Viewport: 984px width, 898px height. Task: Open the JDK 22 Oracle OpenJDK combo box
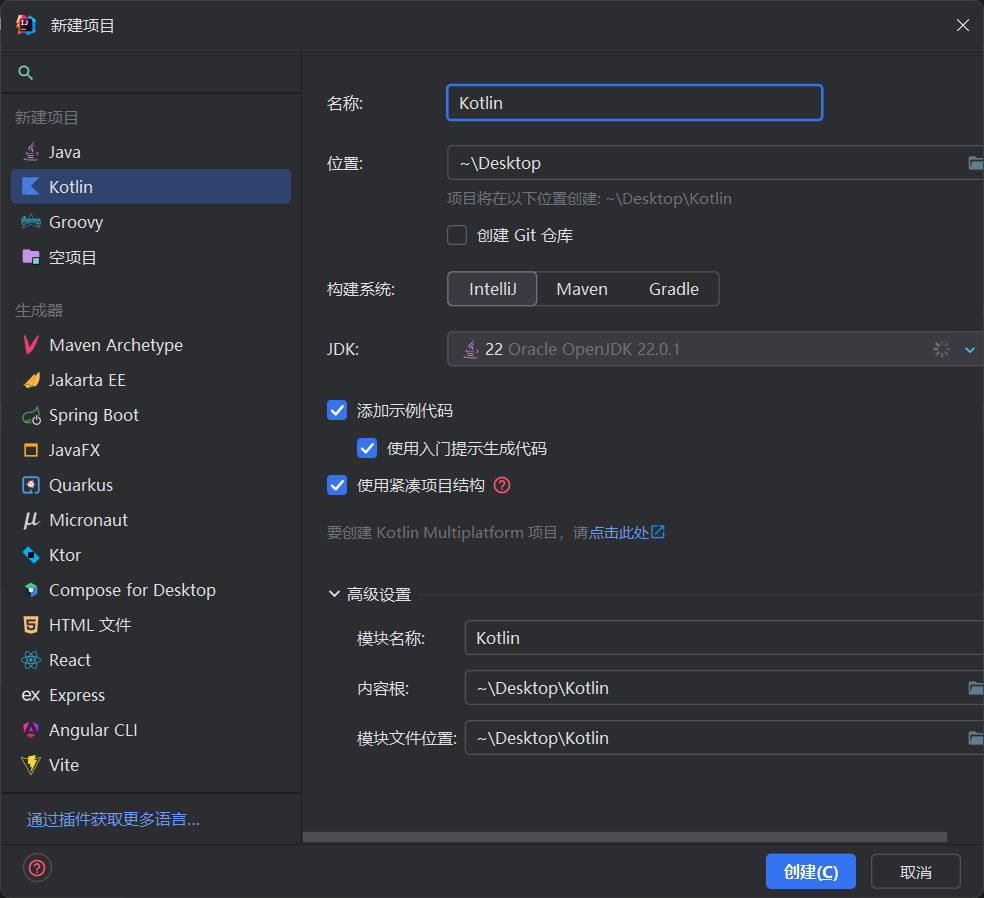coord(715,349)
